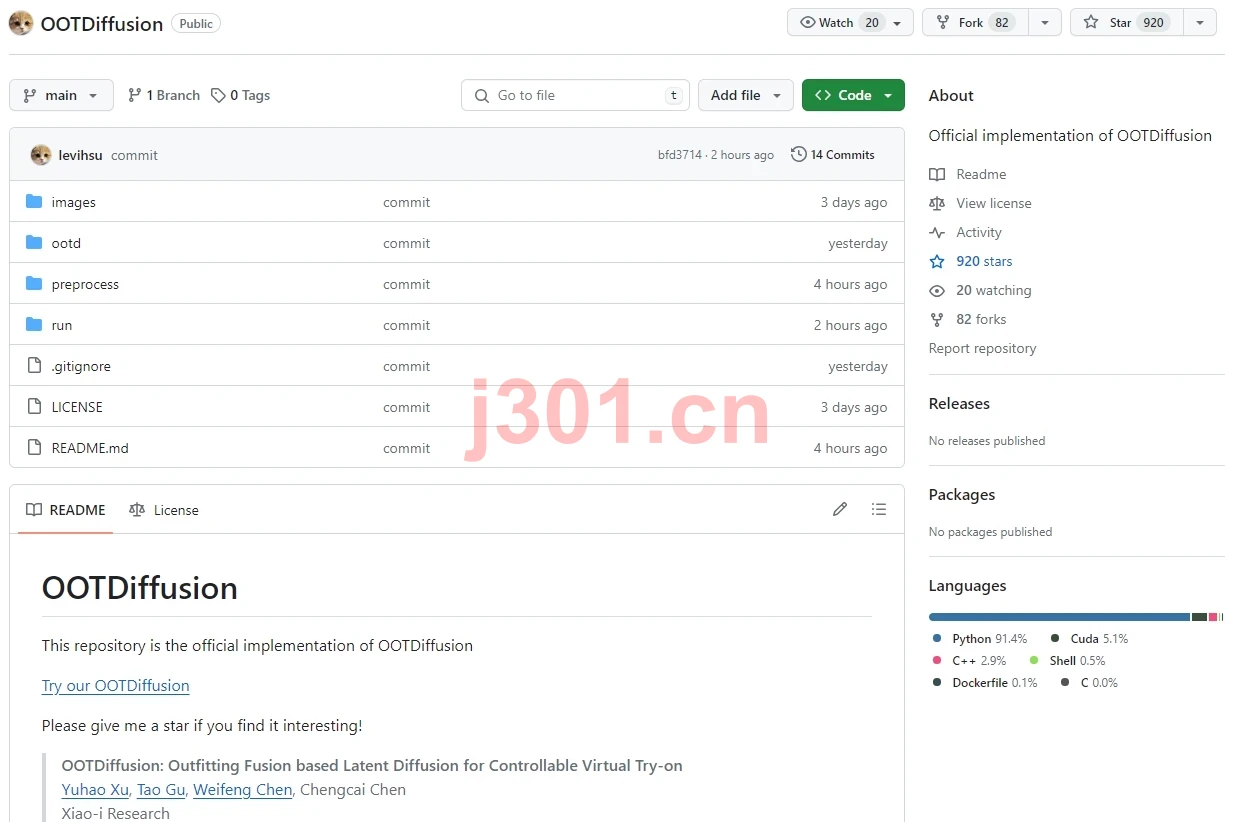Click the images folder icon
Screen dimensions: 1241x822
34,202
